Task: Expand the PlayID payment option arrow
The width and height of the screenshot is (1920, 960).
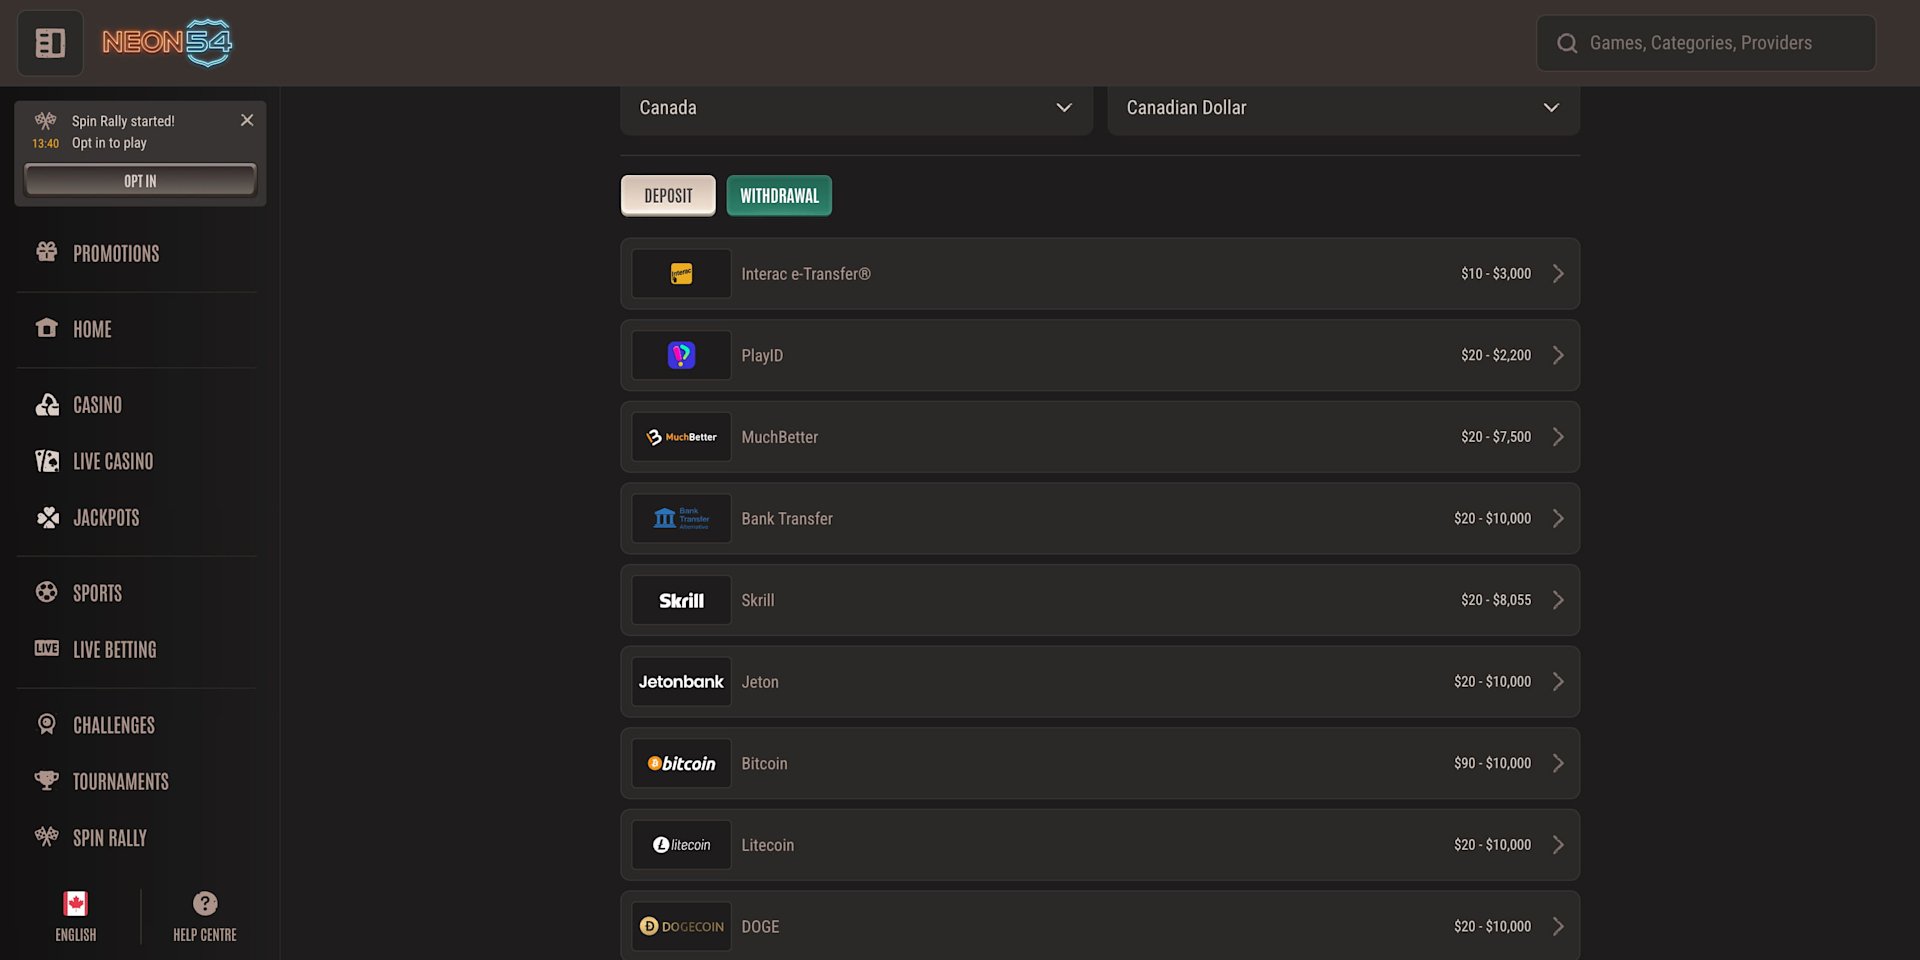Action: (x=1558, y=356)
